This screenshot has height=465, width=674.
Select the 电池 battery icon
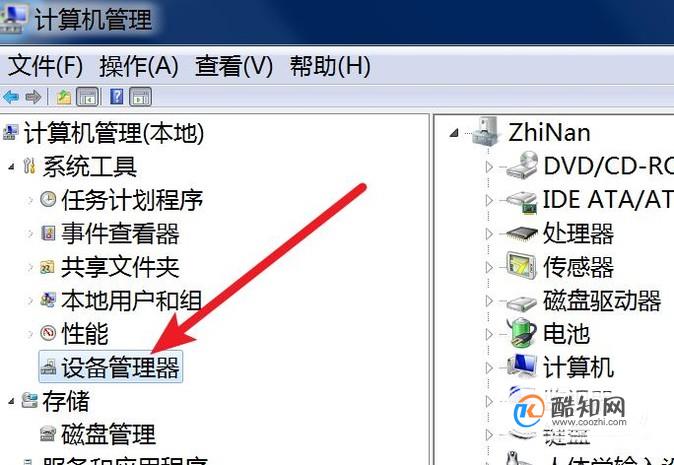coord(521,333)
